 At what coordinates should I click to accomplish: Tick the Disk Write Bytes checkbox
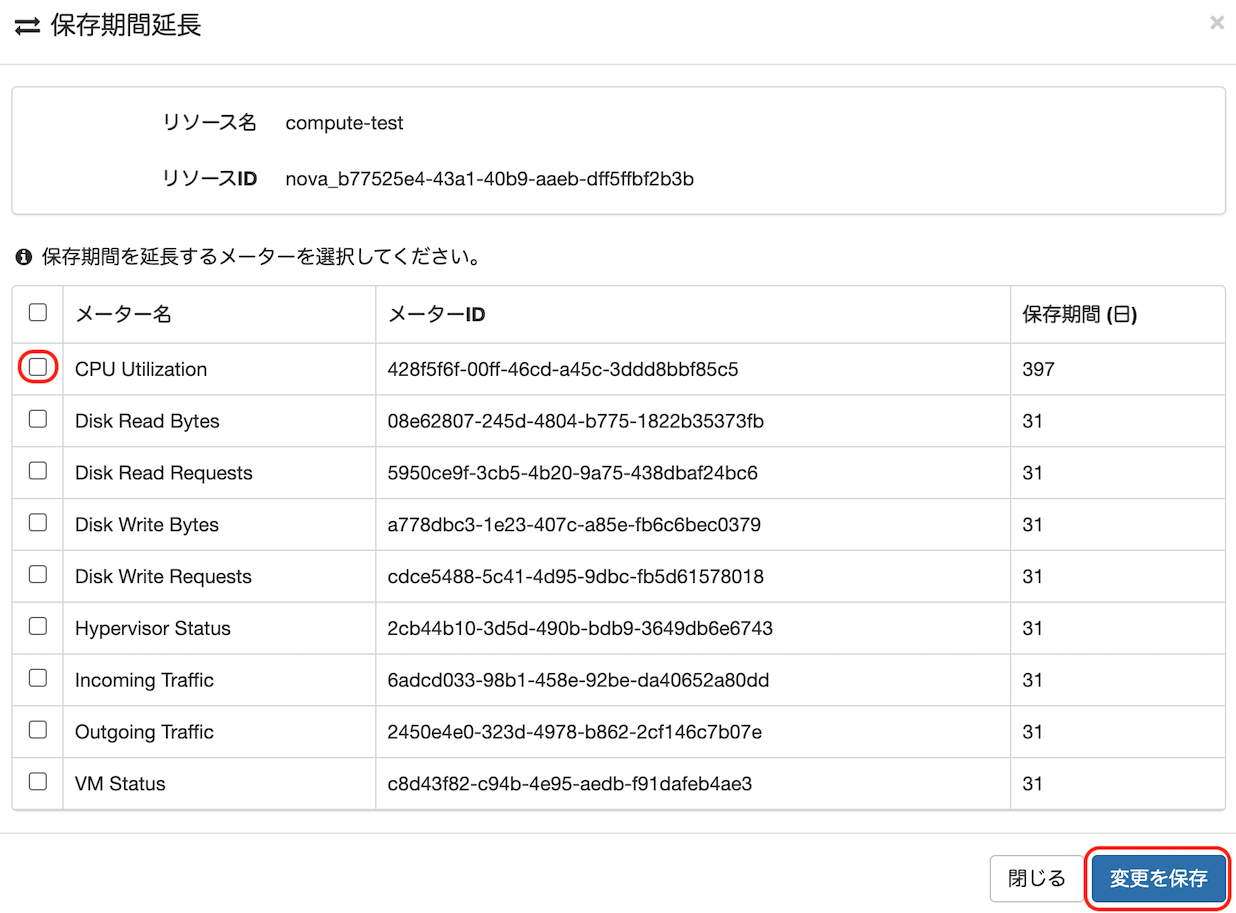tap(38, 523)
